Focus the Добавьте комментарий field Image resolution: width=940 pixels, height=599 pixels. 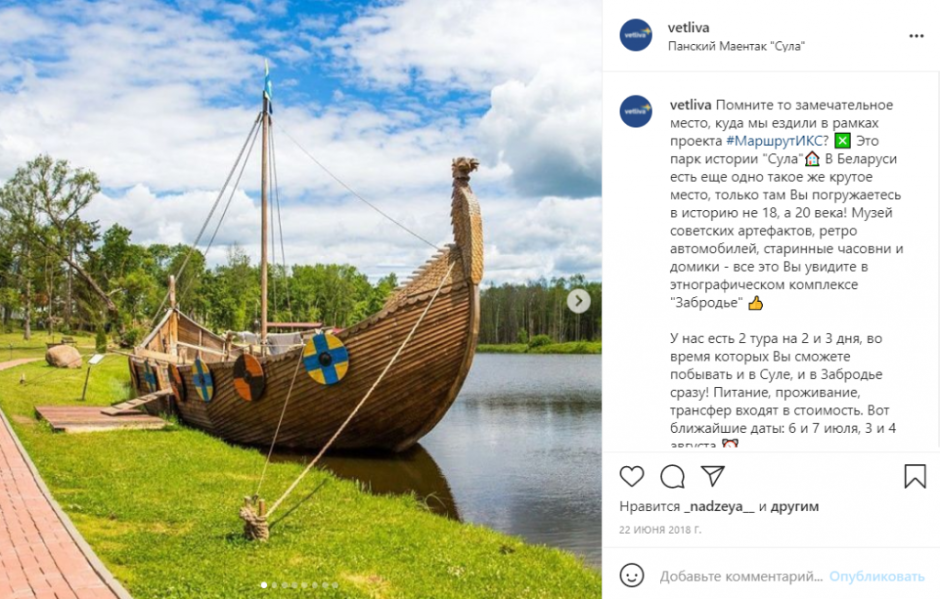coord(741,576)
